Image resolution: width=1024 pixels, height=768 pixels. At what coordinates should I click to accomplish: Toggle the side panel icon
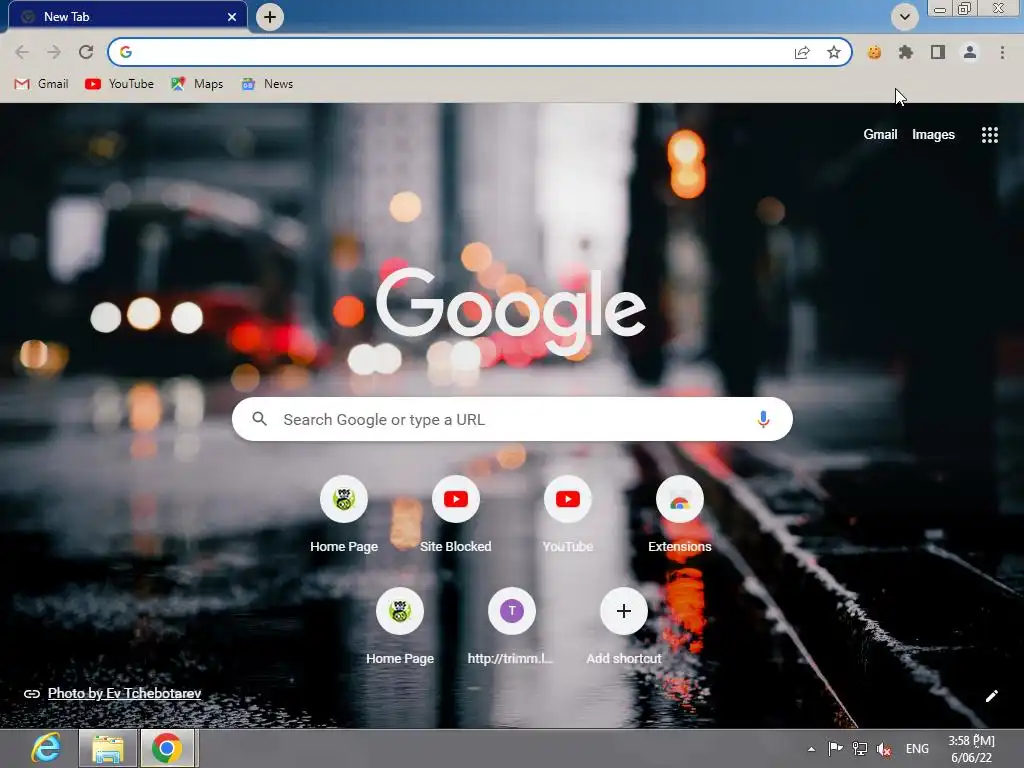tap(938, 52)
